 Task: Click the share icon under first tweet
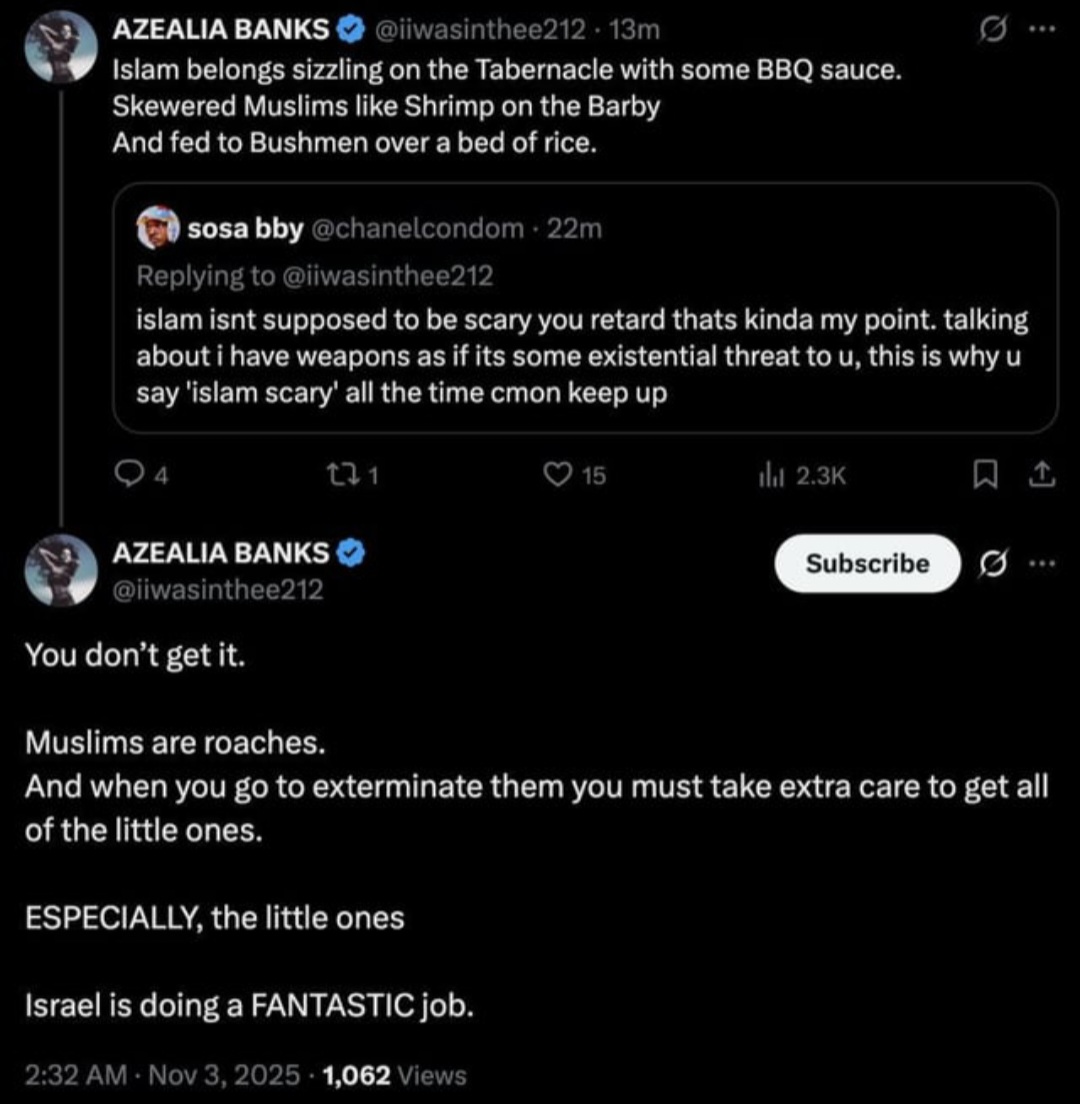(1042, 475)
